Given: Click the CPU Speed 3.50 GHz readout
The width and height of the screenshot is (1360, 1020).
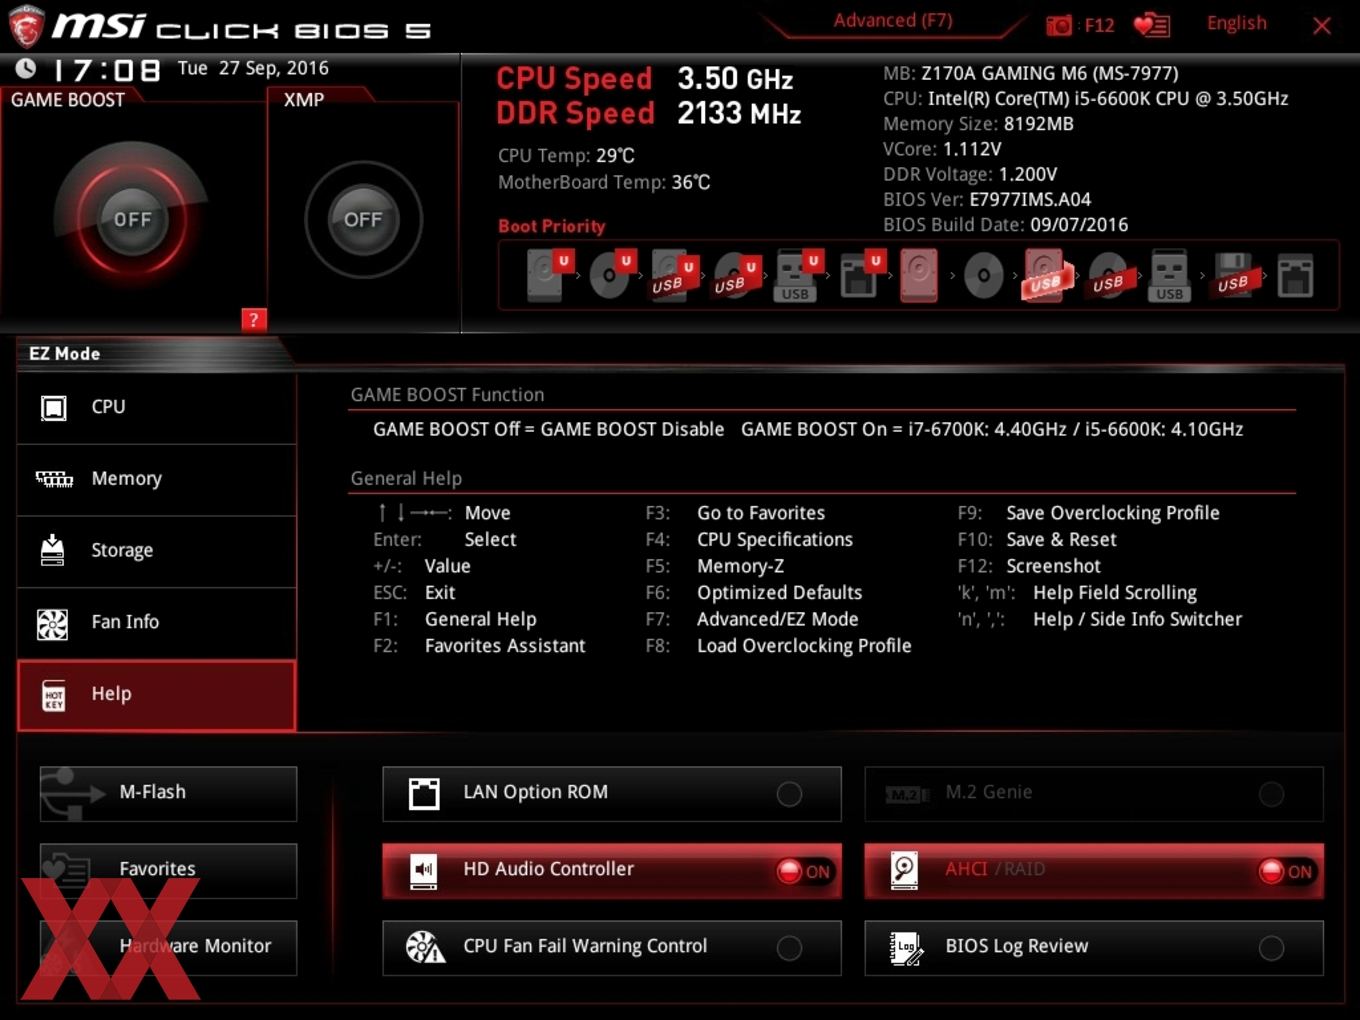Looking at the screenshot, I should 645,79.
